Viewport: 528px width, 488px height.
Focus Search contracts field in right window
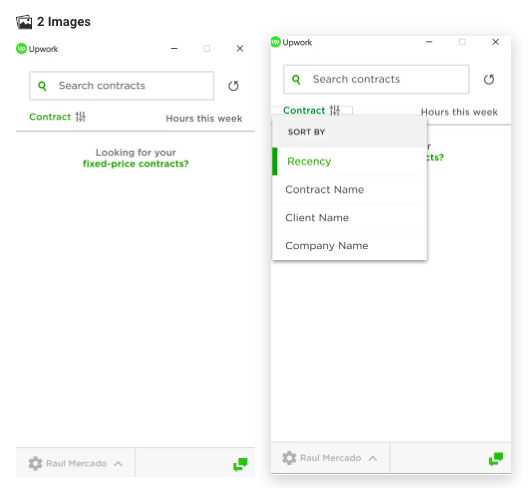376,79
